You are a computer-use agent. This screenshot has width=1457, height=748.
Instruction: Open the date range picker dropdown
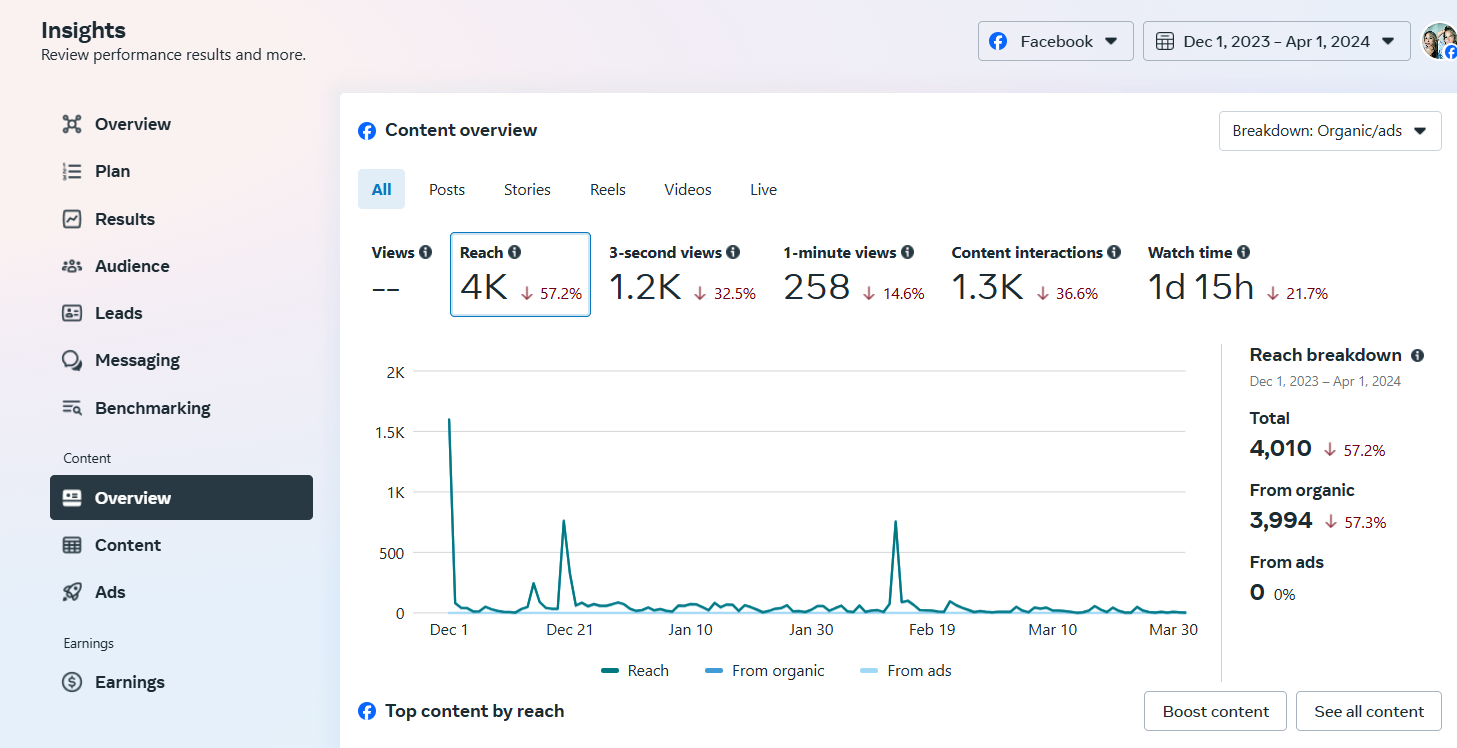[1276, 41]
